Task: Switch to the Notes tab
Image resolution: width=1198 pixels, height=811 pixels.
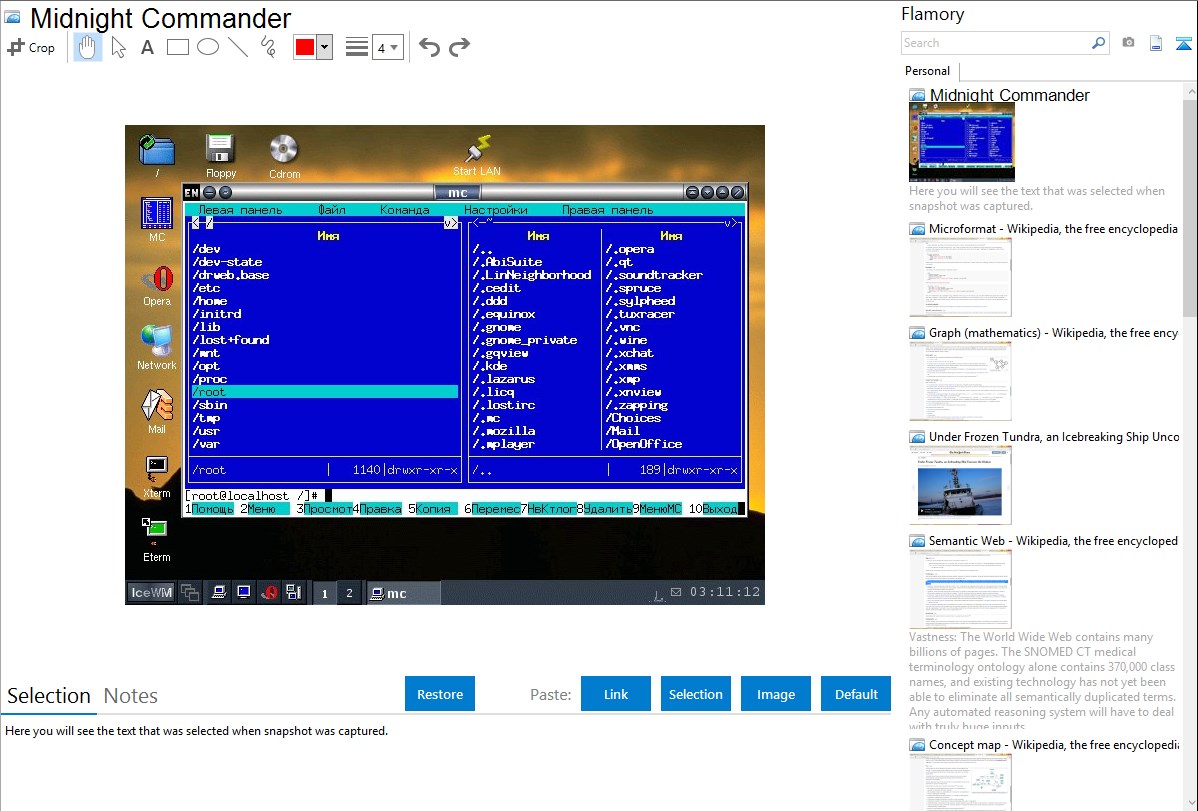Action: tap(131, 696)
